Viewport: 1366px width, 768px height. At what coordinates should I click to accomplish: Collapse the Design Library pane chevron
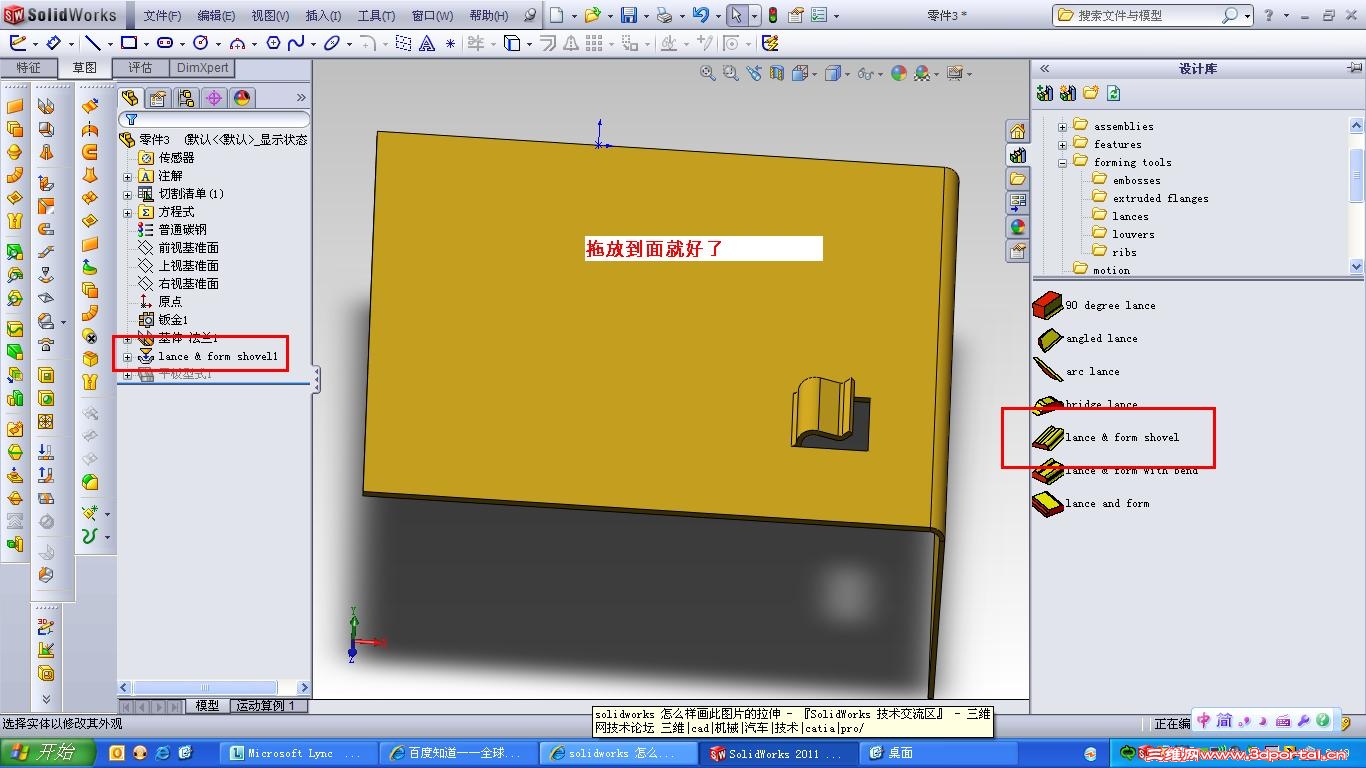1044,68
